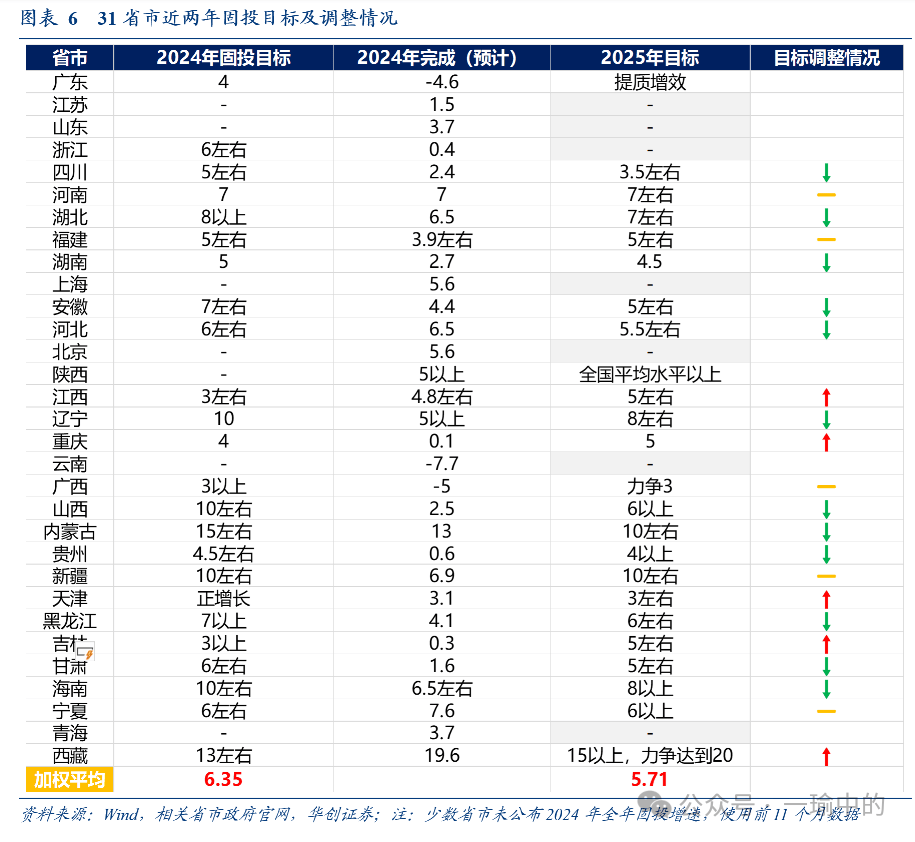This screenshot has width=915, height=842.
Task: Click the green down arrow beside 海南
Action: click(825, 688)
